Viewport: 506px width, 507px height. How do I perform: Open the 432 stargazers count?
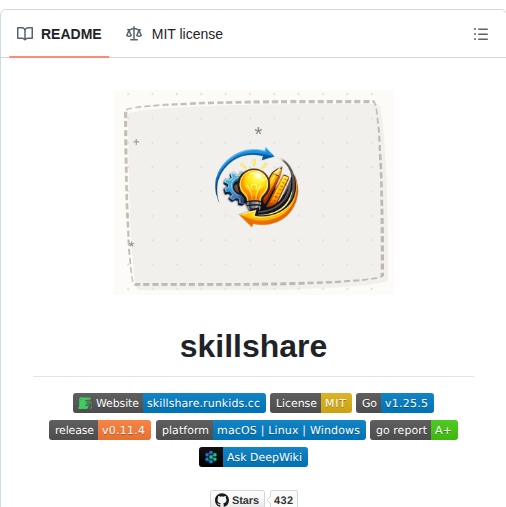coord(283,500)
